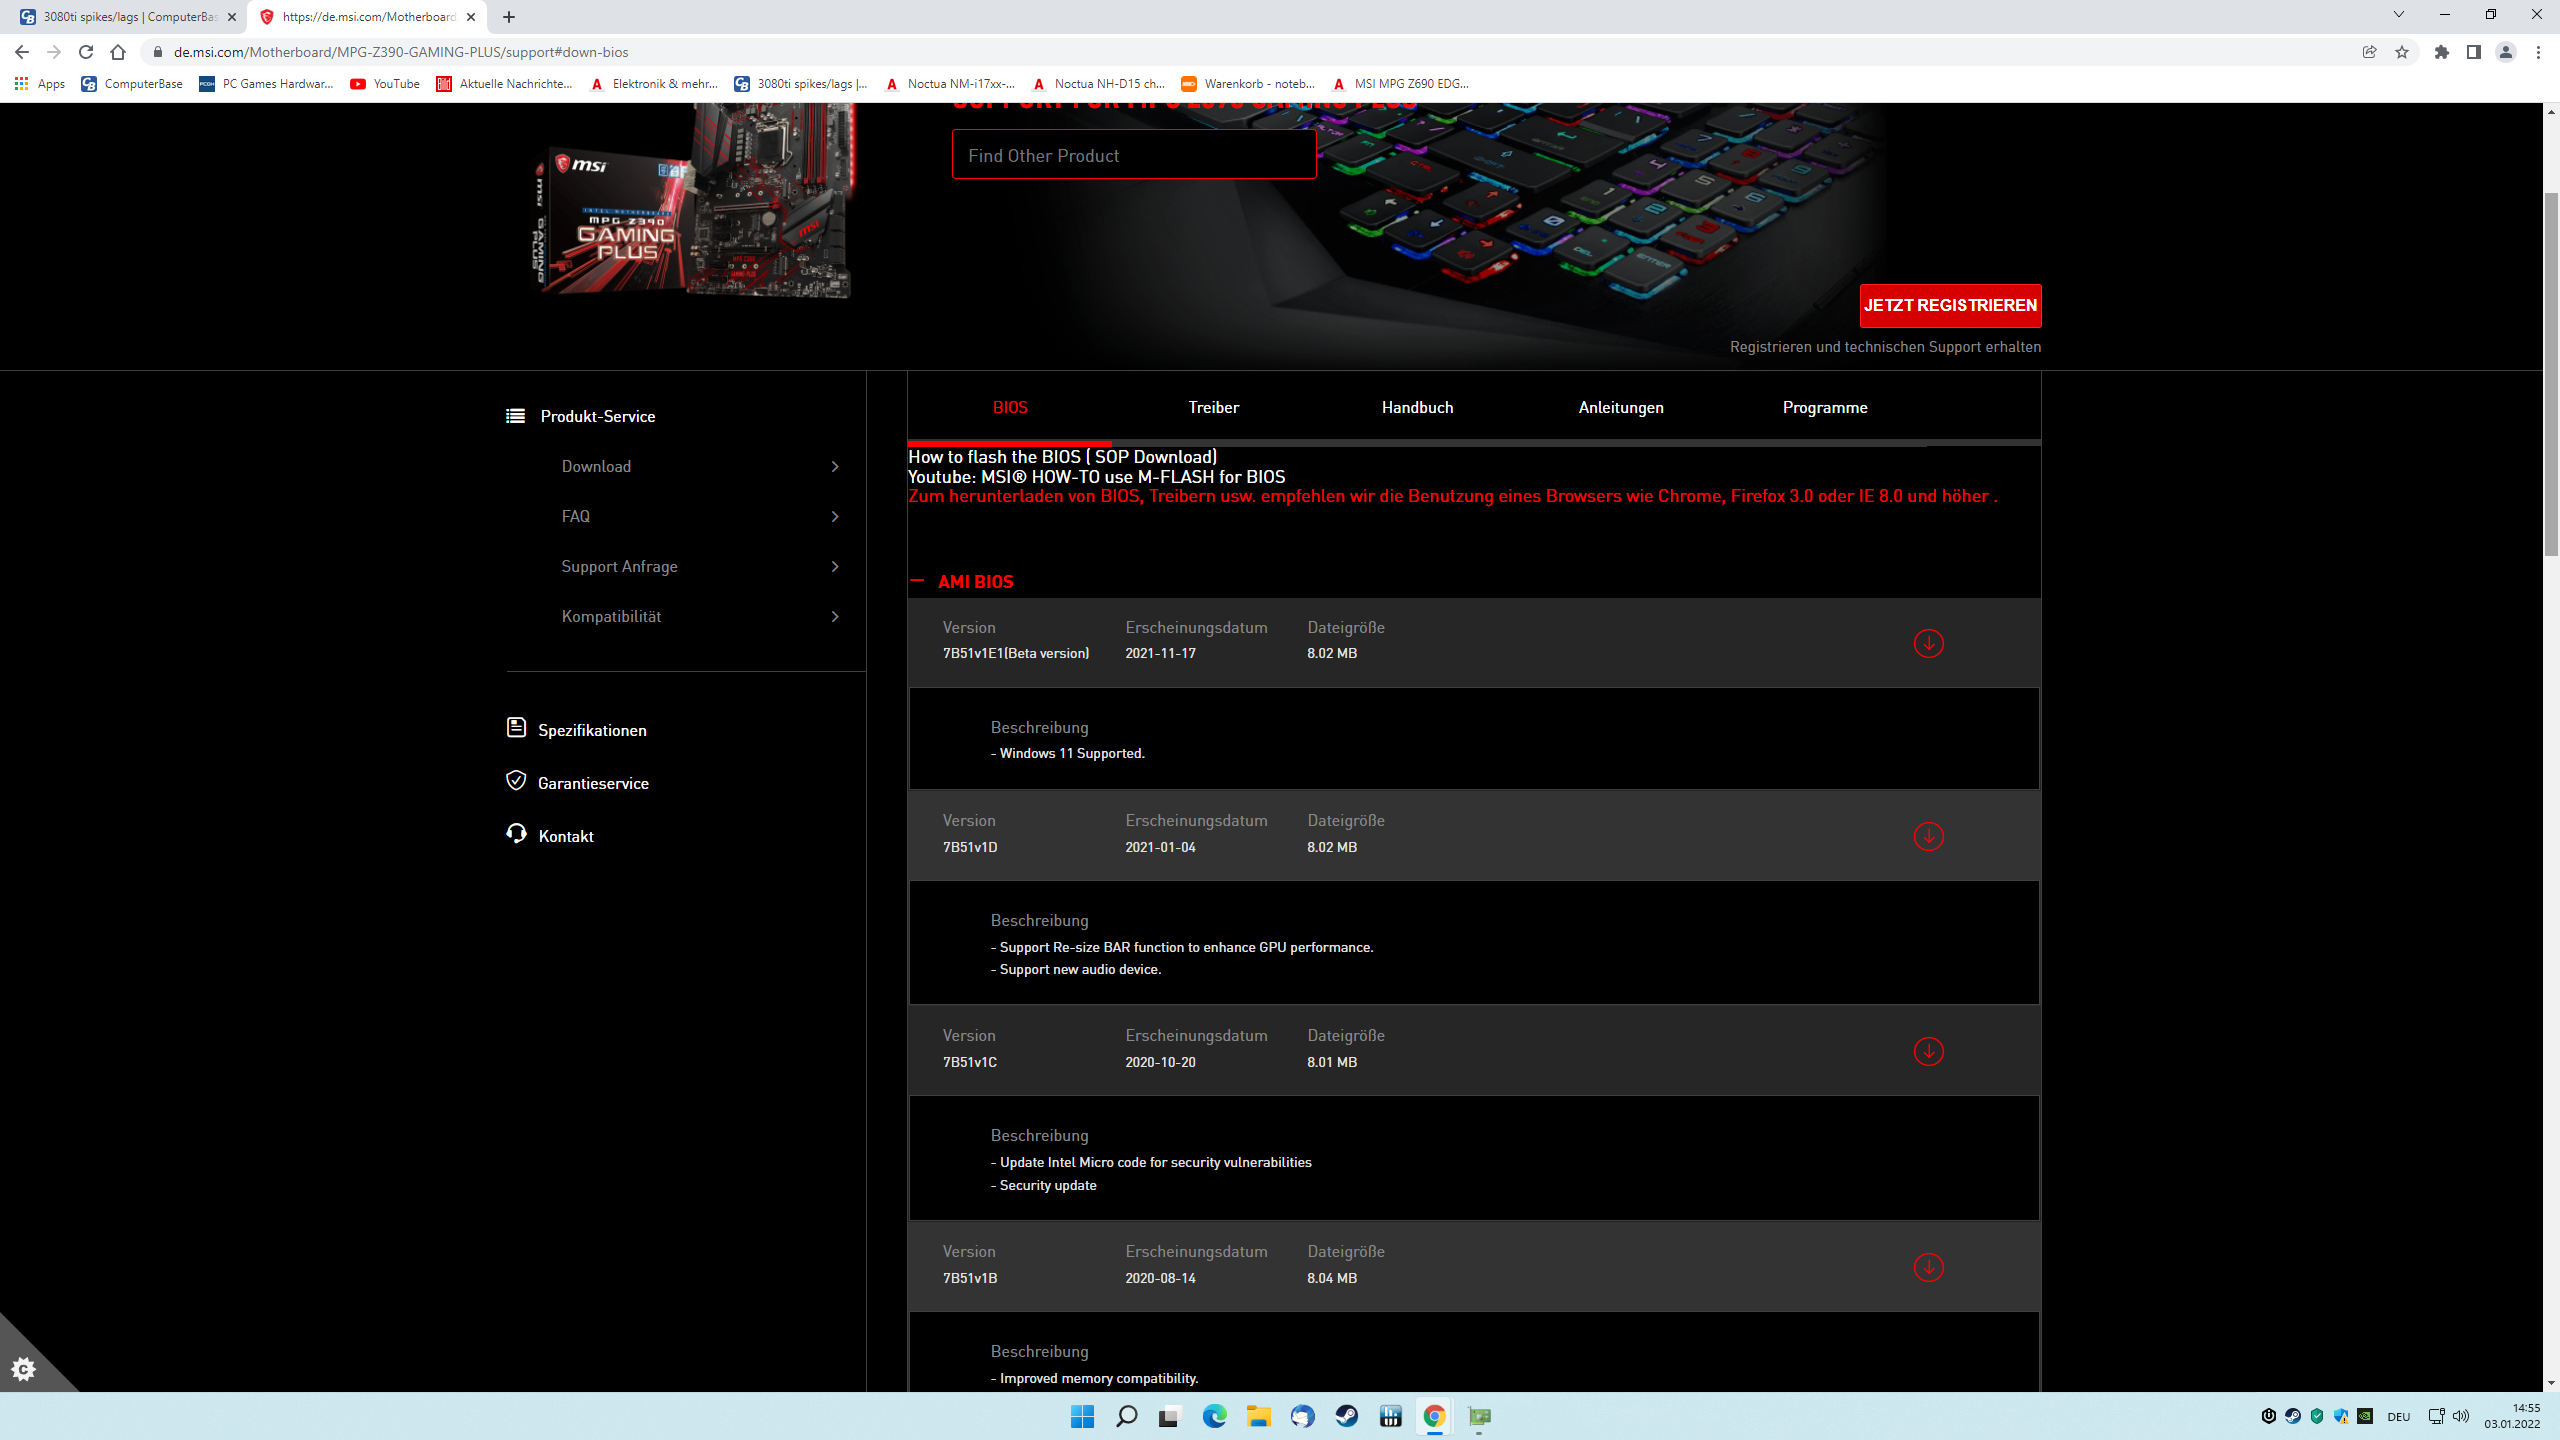The width and height of the screenshot is (2560, 1440).
Task: Expand the Support Anfrage submenu chevron
Action: [836, 566]
